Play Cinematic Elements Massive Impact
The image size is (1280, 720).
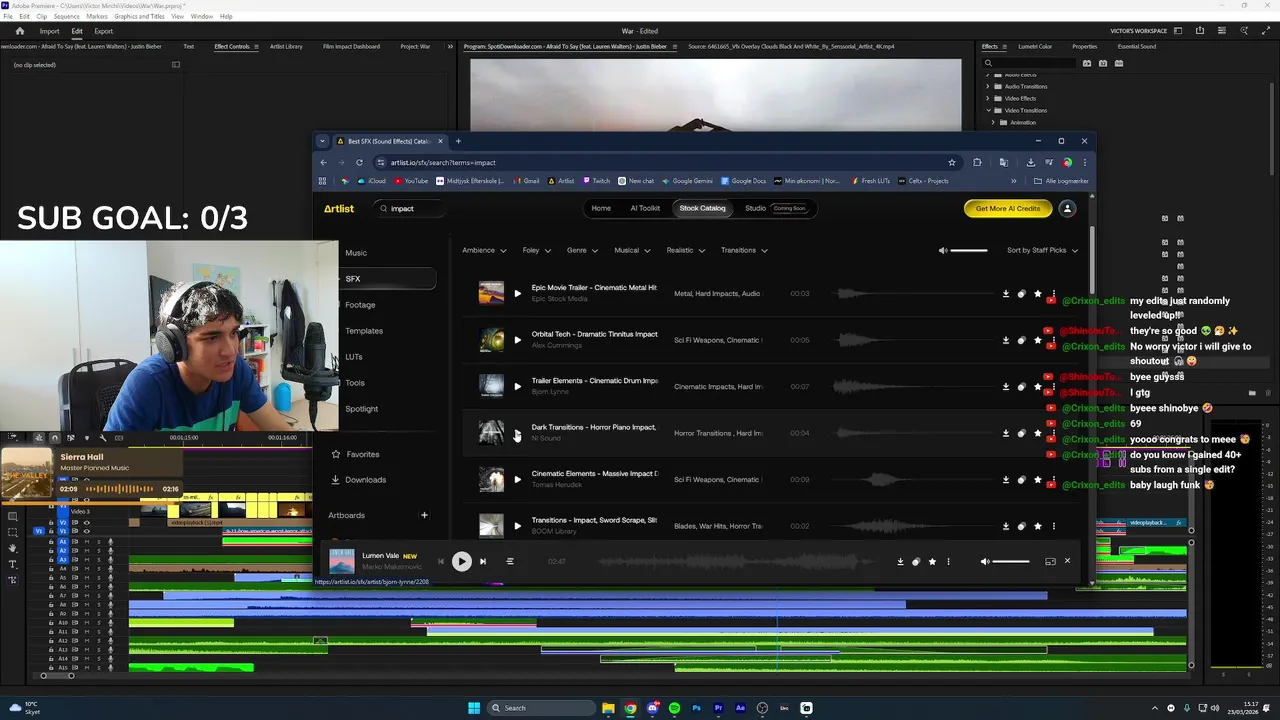click(x=517, y=479)
